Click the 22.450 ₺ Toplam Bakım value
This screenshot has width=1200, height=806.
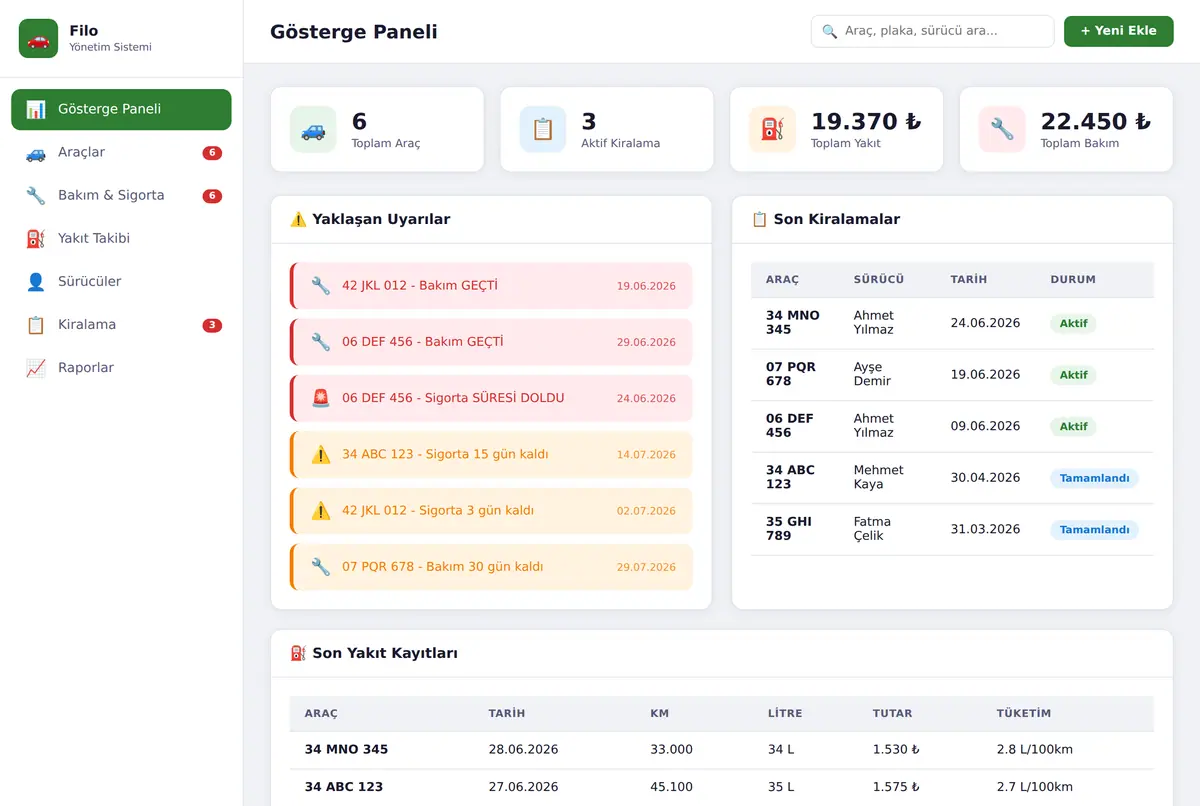click(x=1096, y=122)
